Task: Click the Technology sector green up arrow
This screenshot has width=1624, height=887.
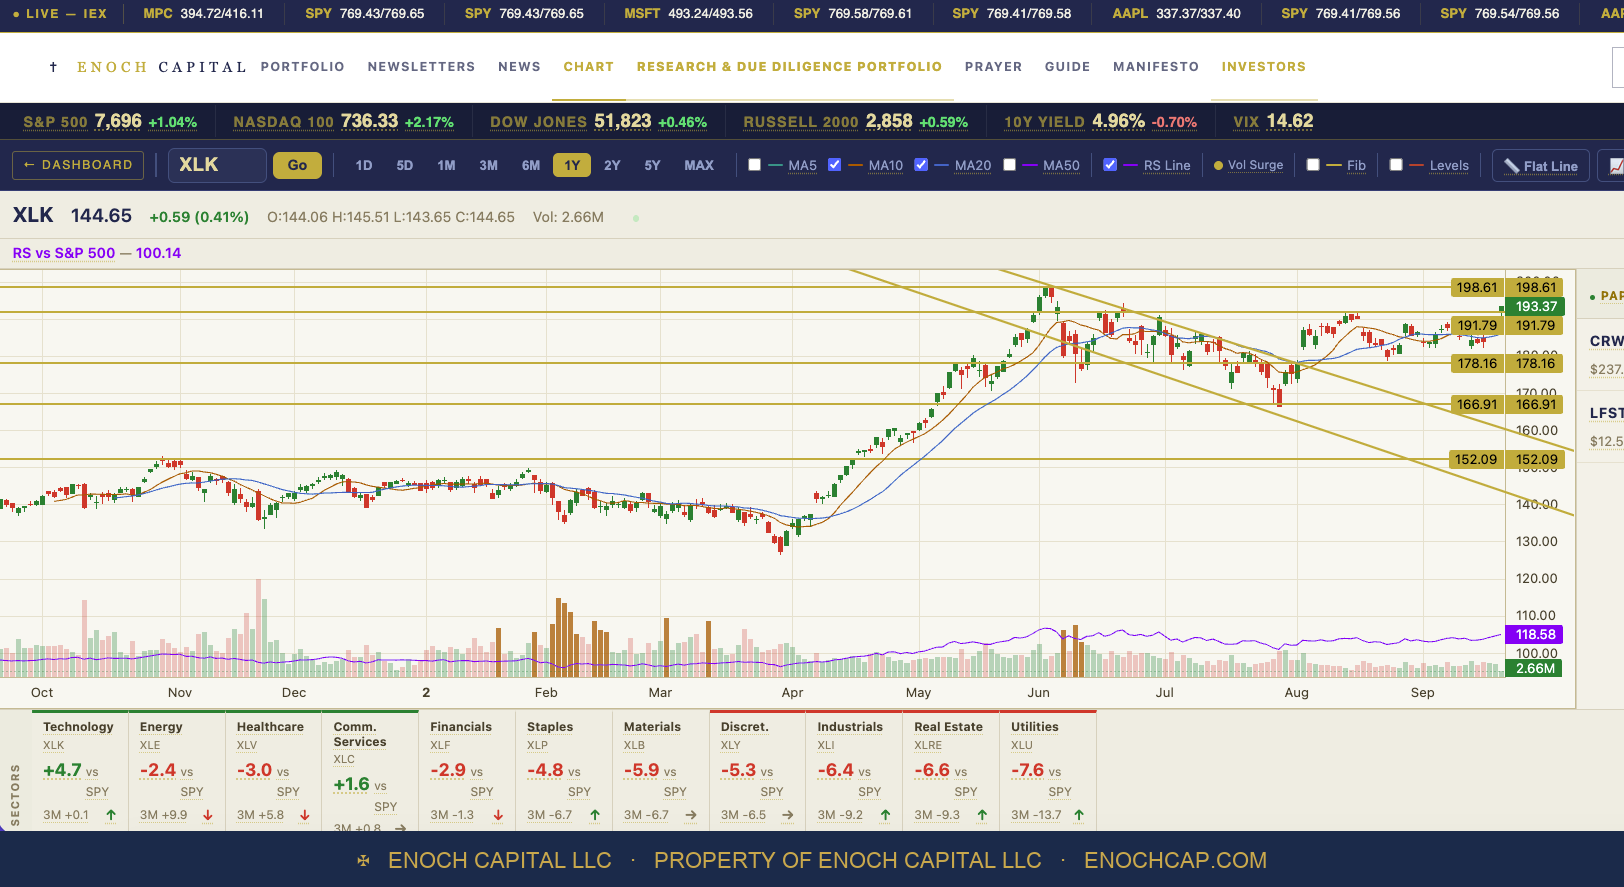Action: pyautogui.click(x=111, y=815)
